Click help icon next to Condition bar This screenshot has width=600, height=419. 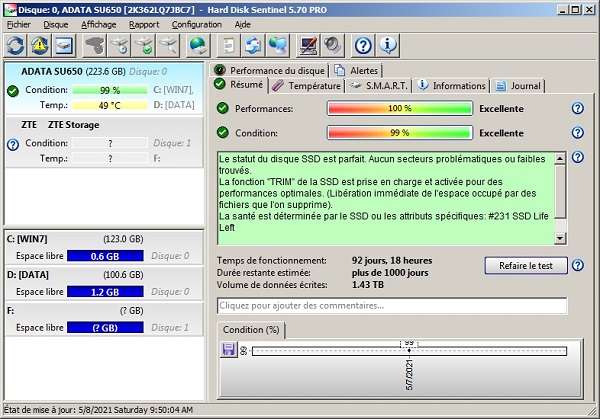(577, 133)
